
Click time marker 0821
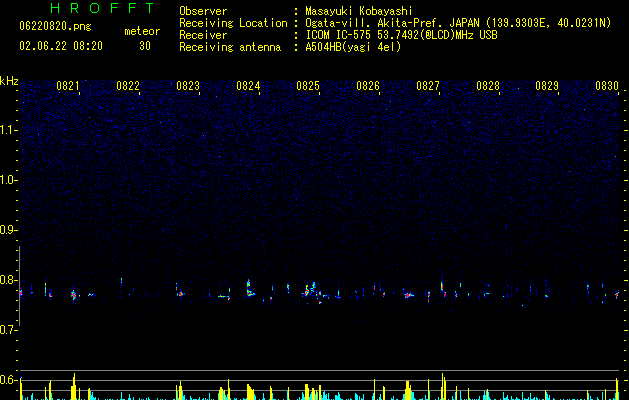pyautogui.click(x=67, y=86)
